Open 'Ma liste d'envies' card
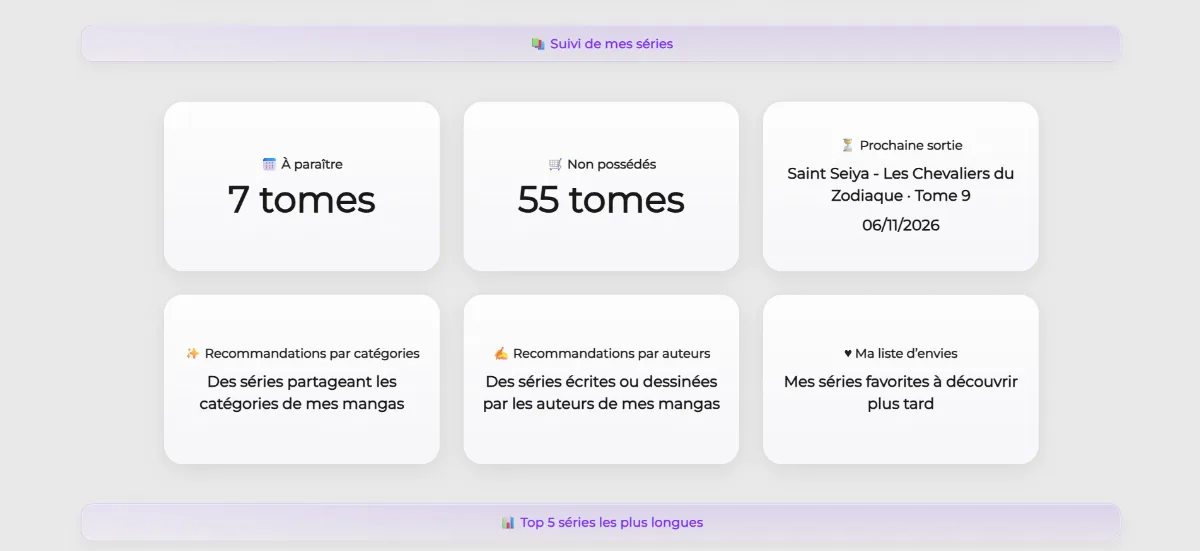 tap(901, 379)
